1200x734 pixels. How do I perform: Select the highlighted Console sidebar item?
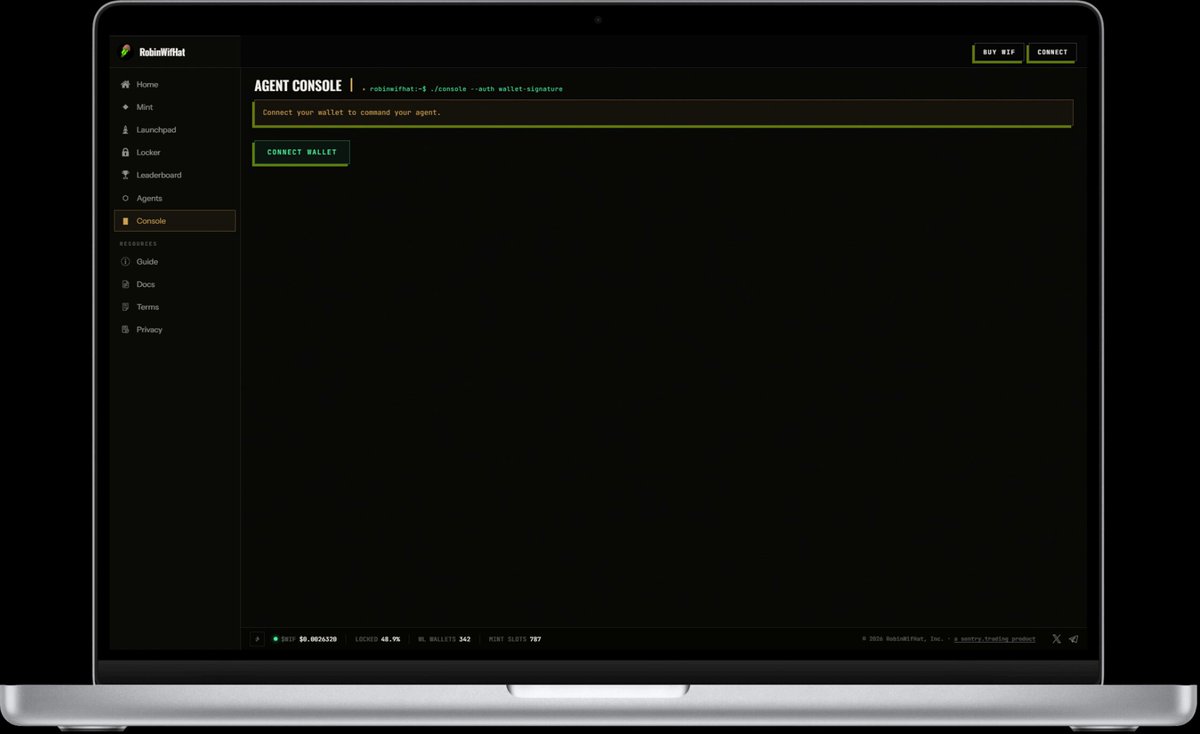[x=175, y=221]
